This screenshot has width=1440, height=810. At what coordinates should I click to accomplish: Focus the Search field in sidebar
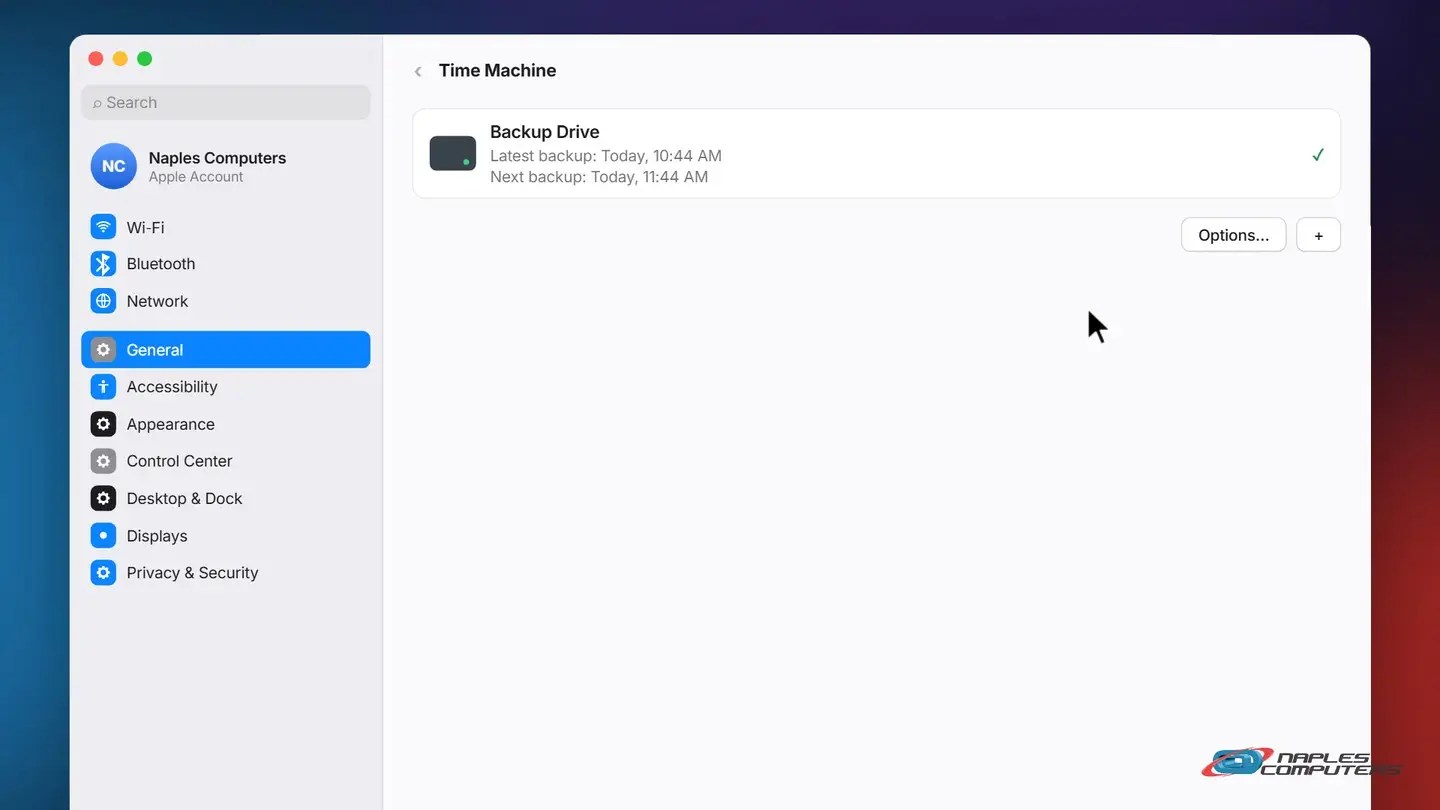(x=226, y=102)
